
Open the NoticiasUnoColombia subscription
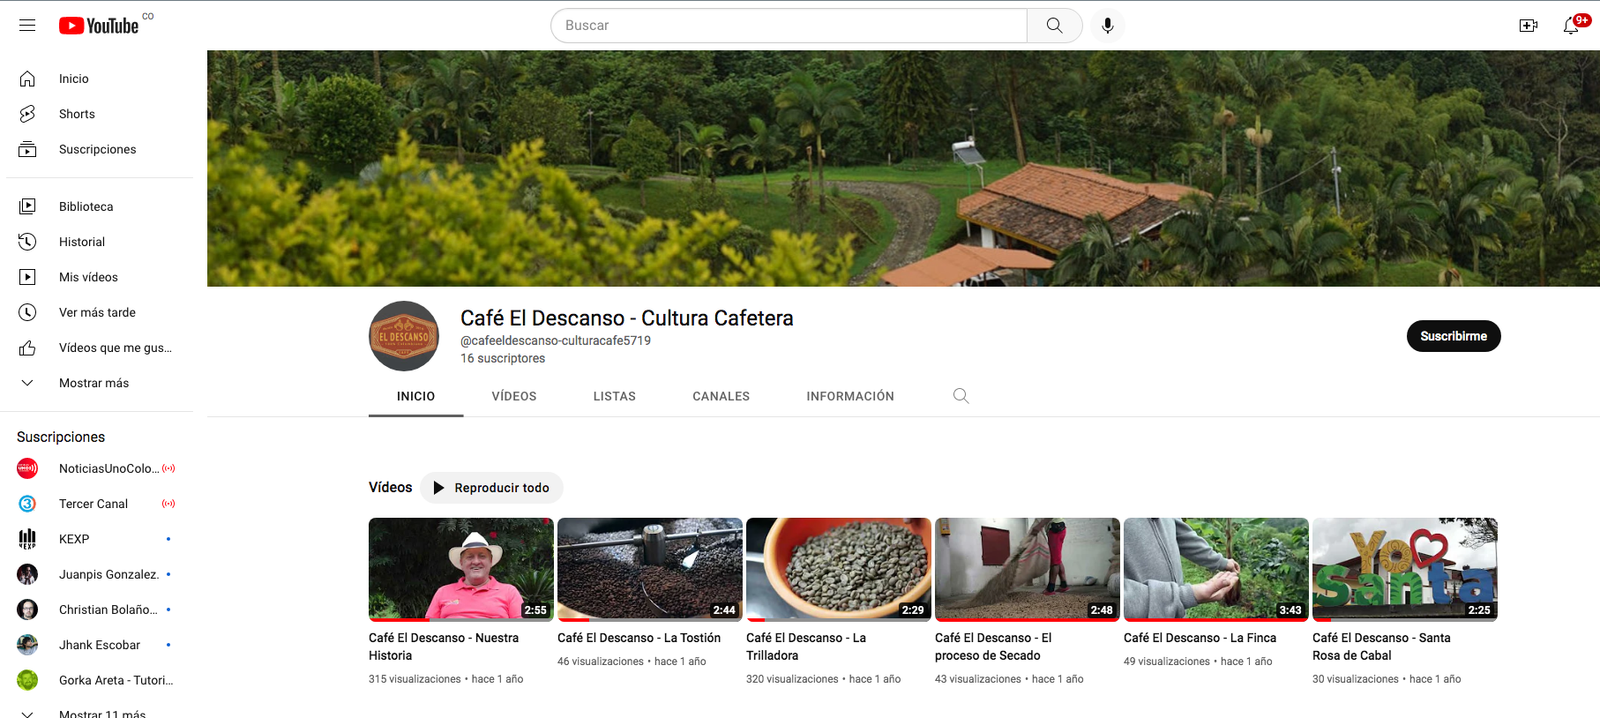point(99,468)
